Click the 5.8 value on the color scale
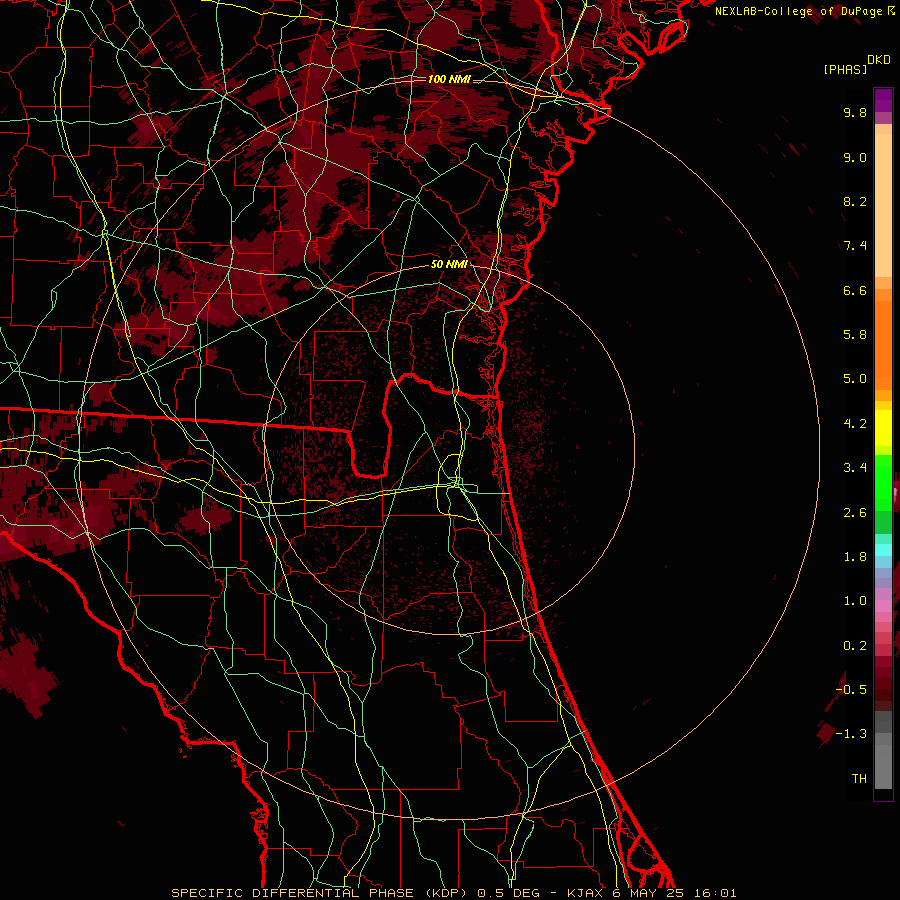Image resolution: width=900 pixels, height=900 pixels. (x=855, y=335)
